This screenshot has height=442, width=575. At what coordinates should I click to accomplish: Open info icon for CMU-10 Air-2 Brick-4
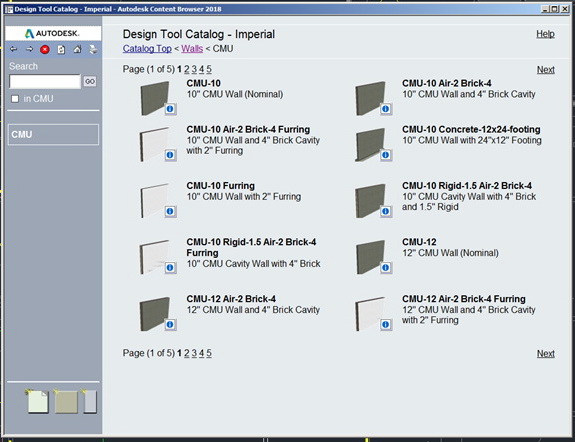[385, 109]
